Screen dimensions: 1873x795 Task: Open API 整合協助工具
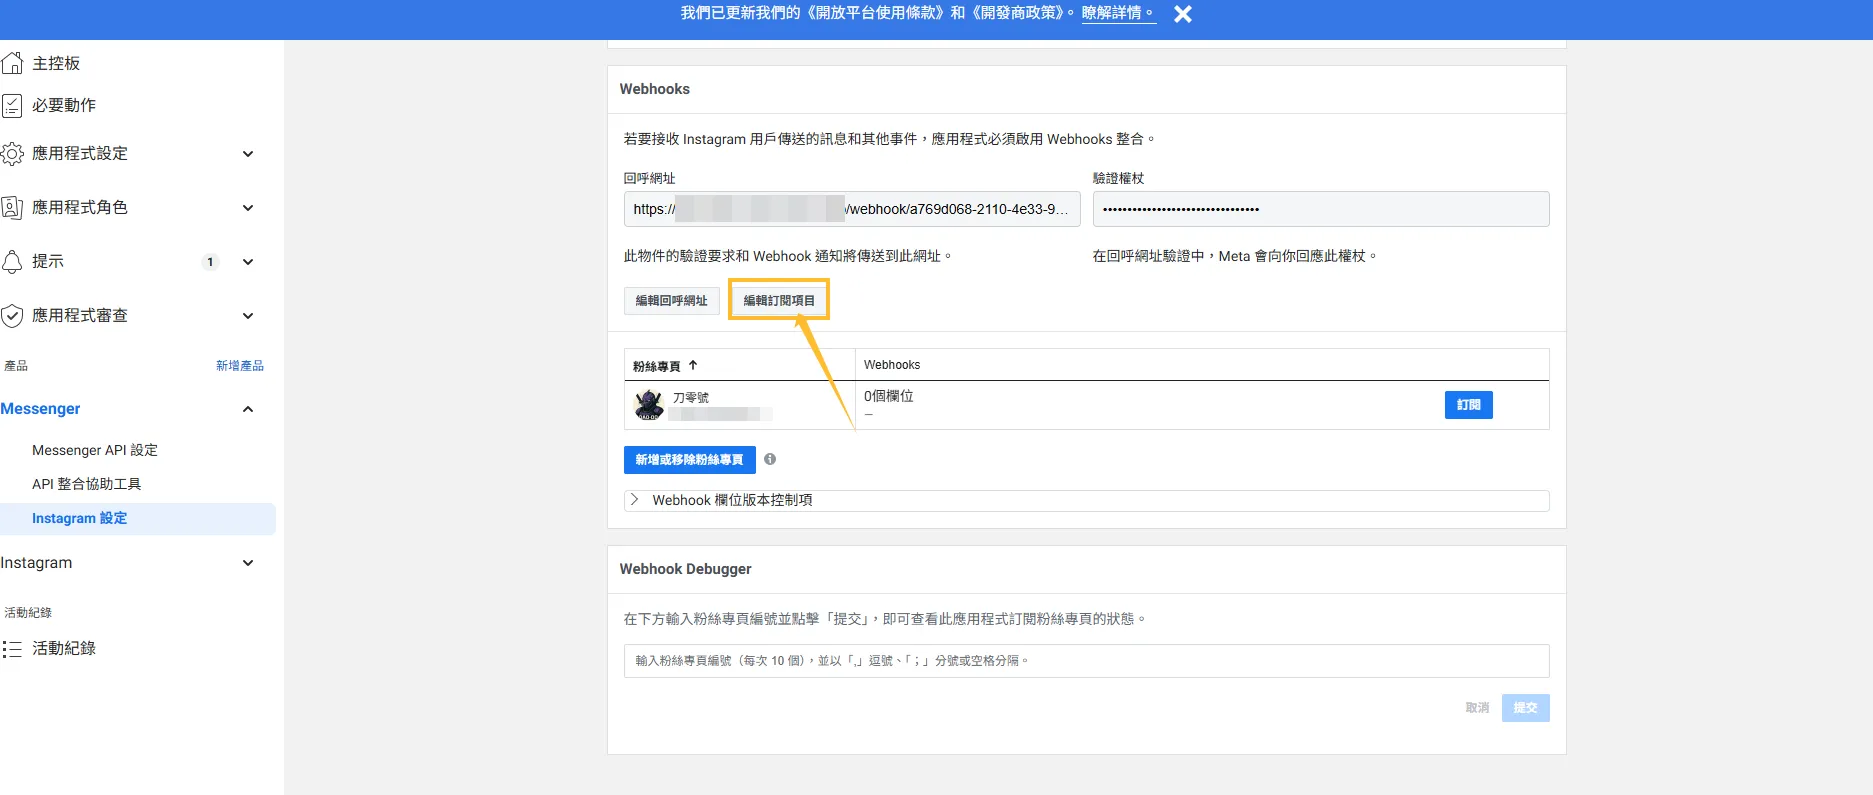coord(87,484)
